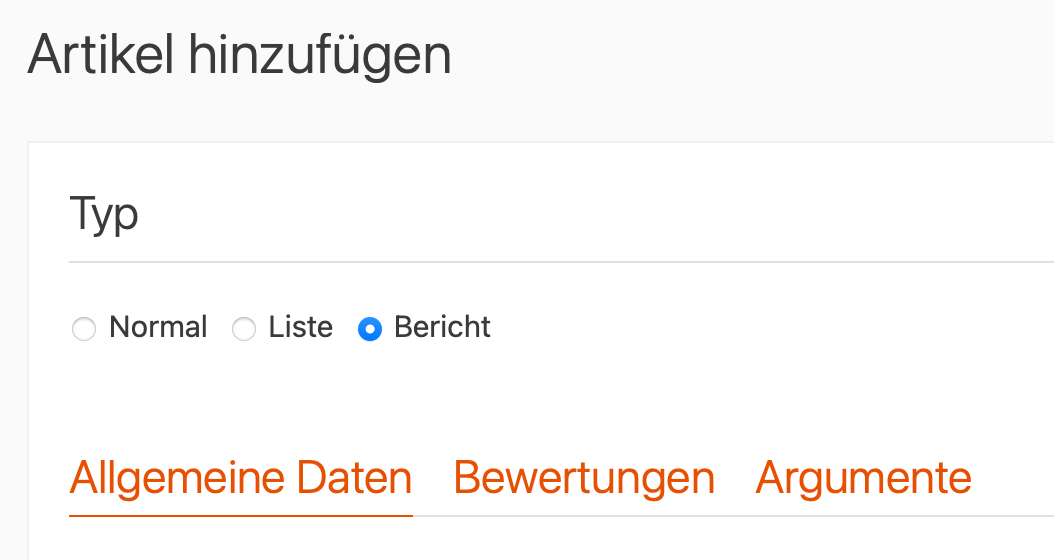Click the "Artikel hinzufügen" page heading
The image size is (1054, 560).
click(239, 56)
